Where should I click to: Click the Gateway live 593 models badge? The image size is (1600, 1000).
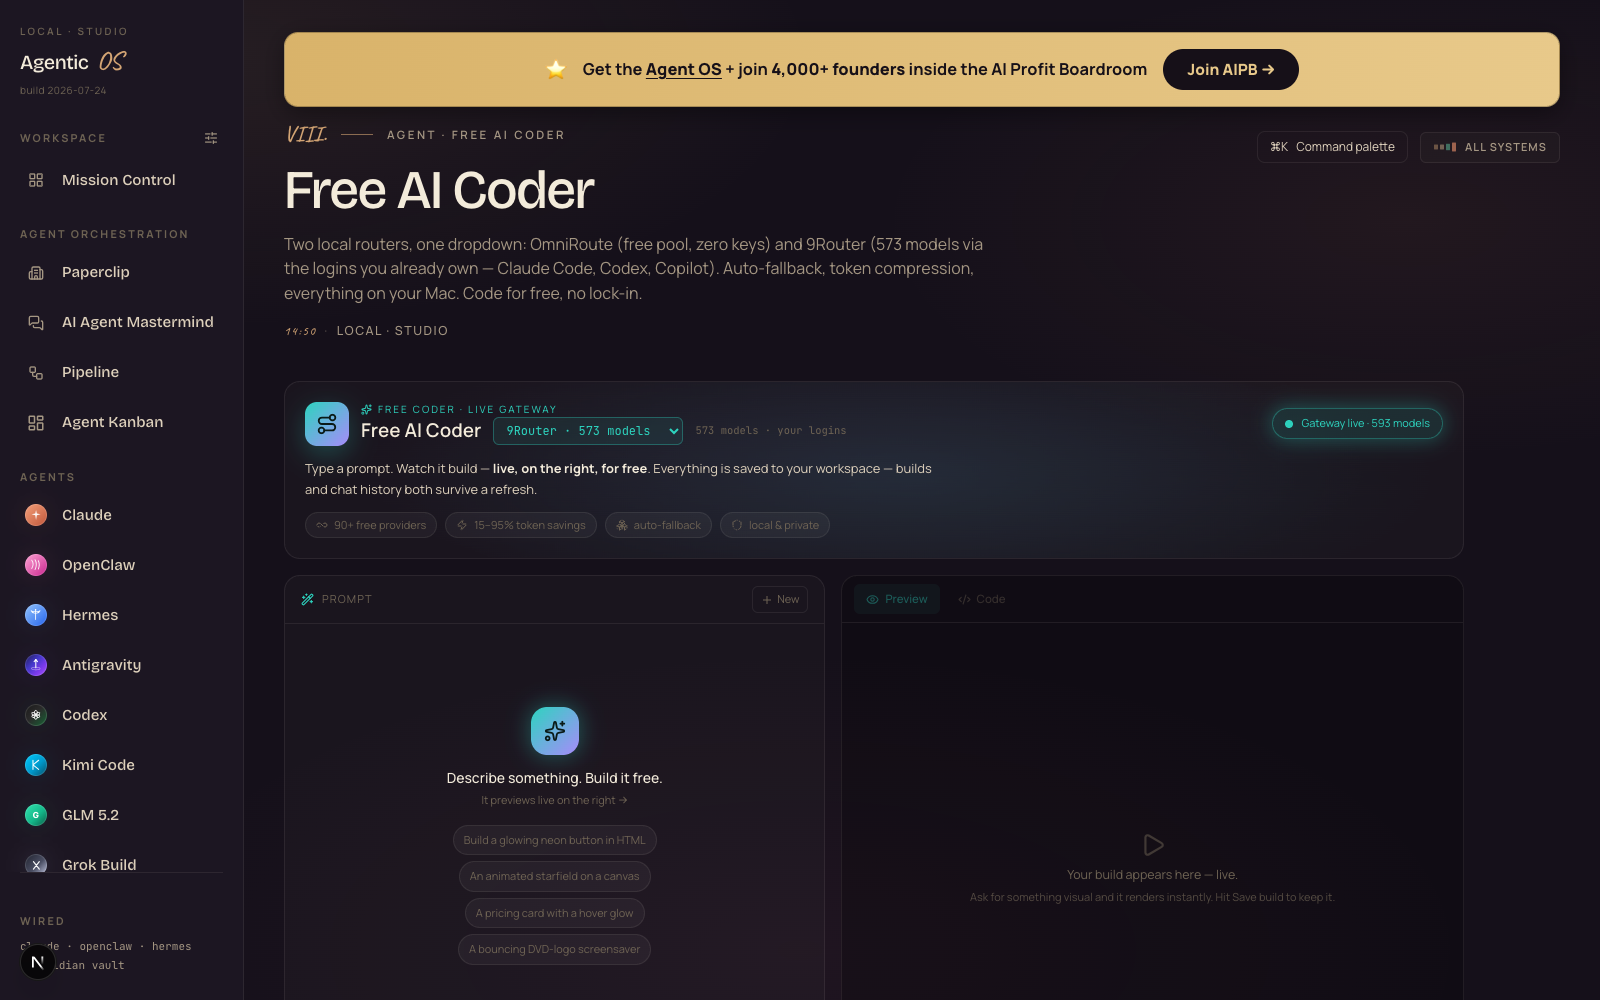pyautogui.click(x=1357, y=424)
